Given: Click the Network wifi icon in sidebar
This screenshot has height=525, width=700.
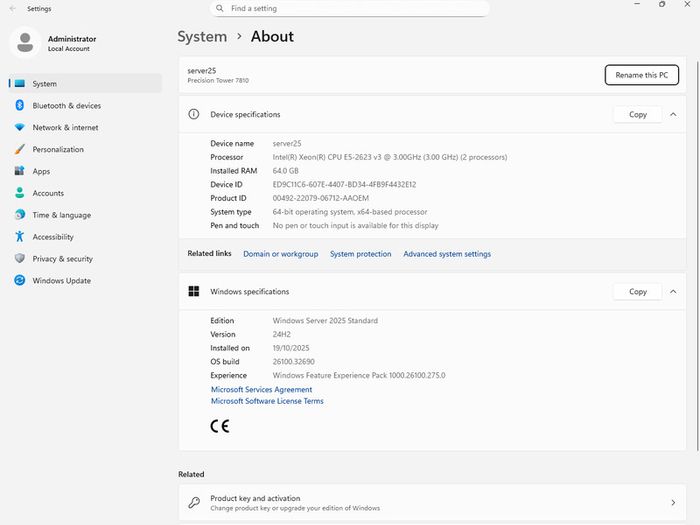Looking at the screenshot, I should pyautogui.click(x=20, y=127).
